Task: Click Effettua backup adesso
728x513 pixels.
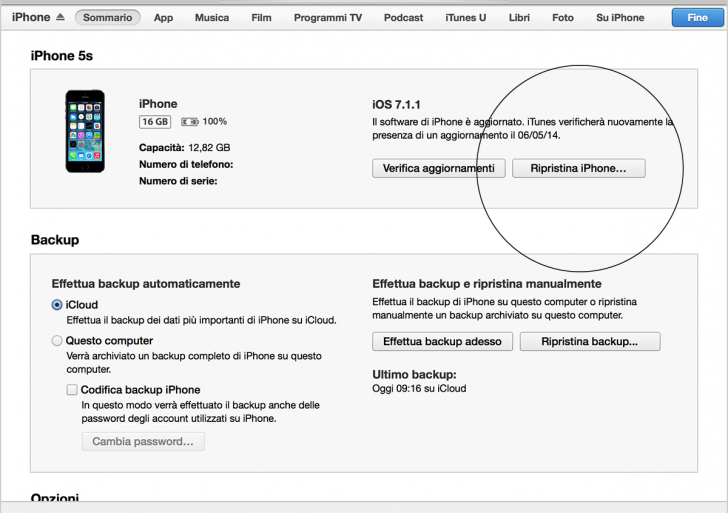Action: [x=443, y=341]
